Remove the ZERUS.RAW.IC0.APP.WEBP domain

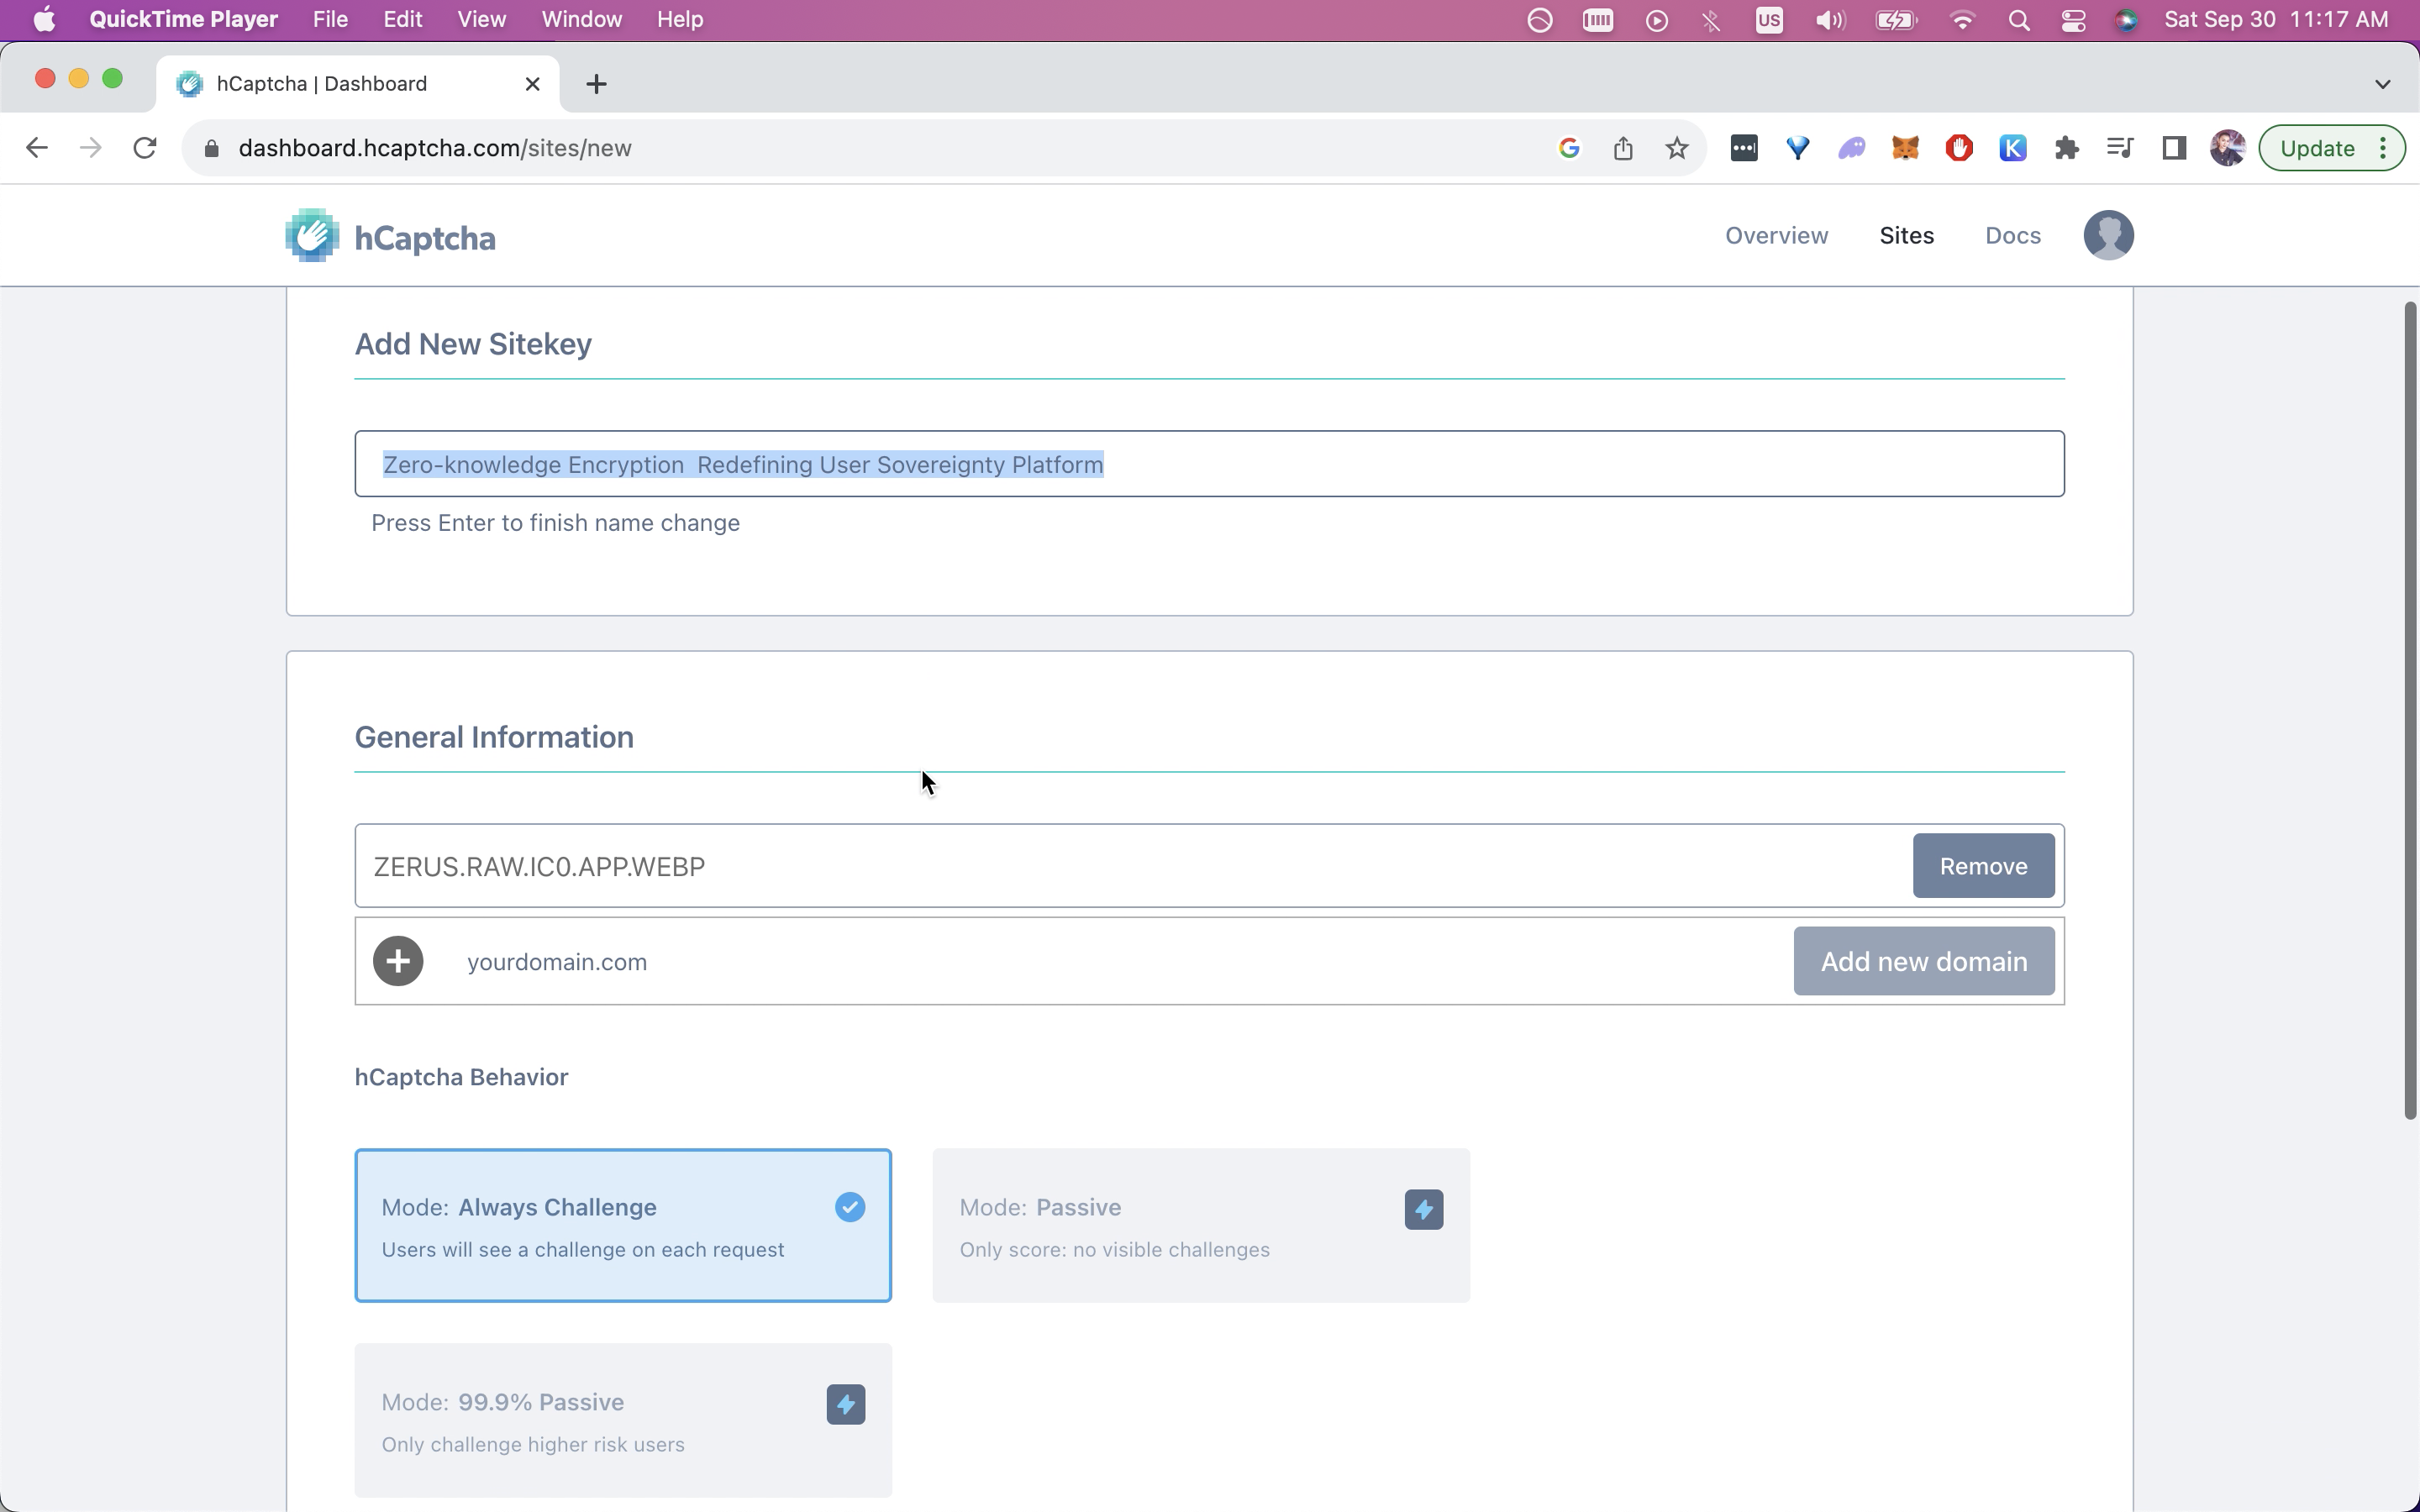pyautogui.click(x=1983, y=866)
